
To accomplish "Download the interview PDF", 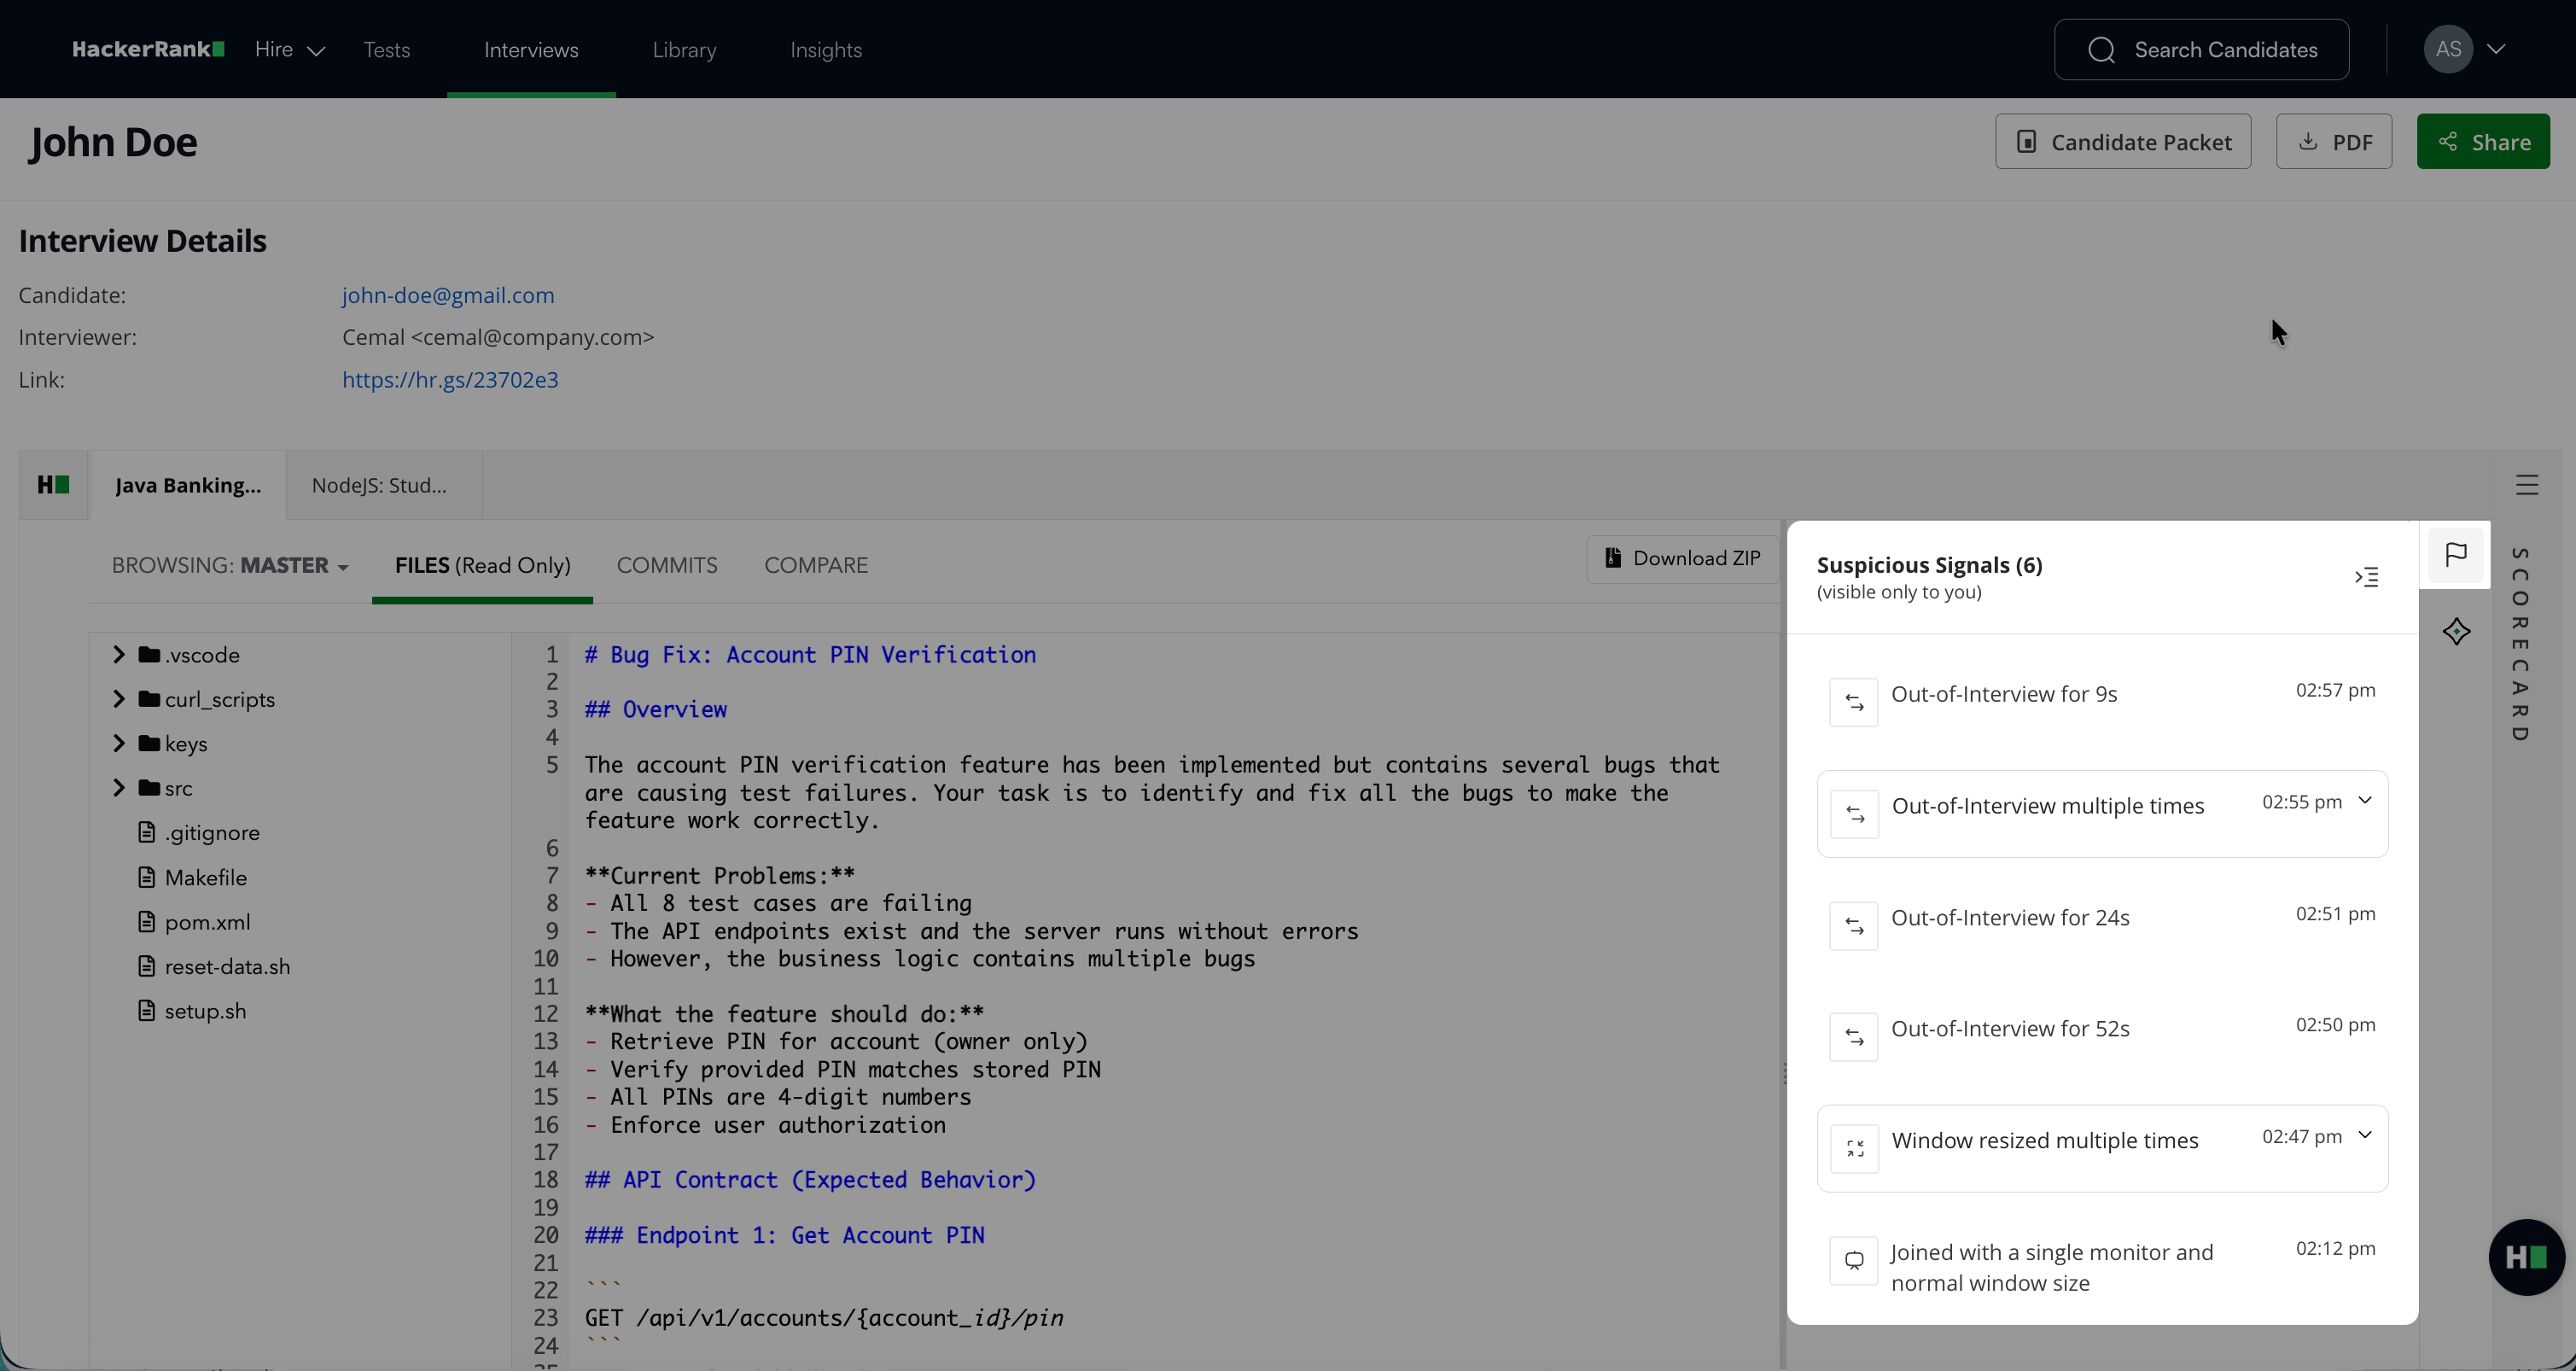I will 2333,141.
